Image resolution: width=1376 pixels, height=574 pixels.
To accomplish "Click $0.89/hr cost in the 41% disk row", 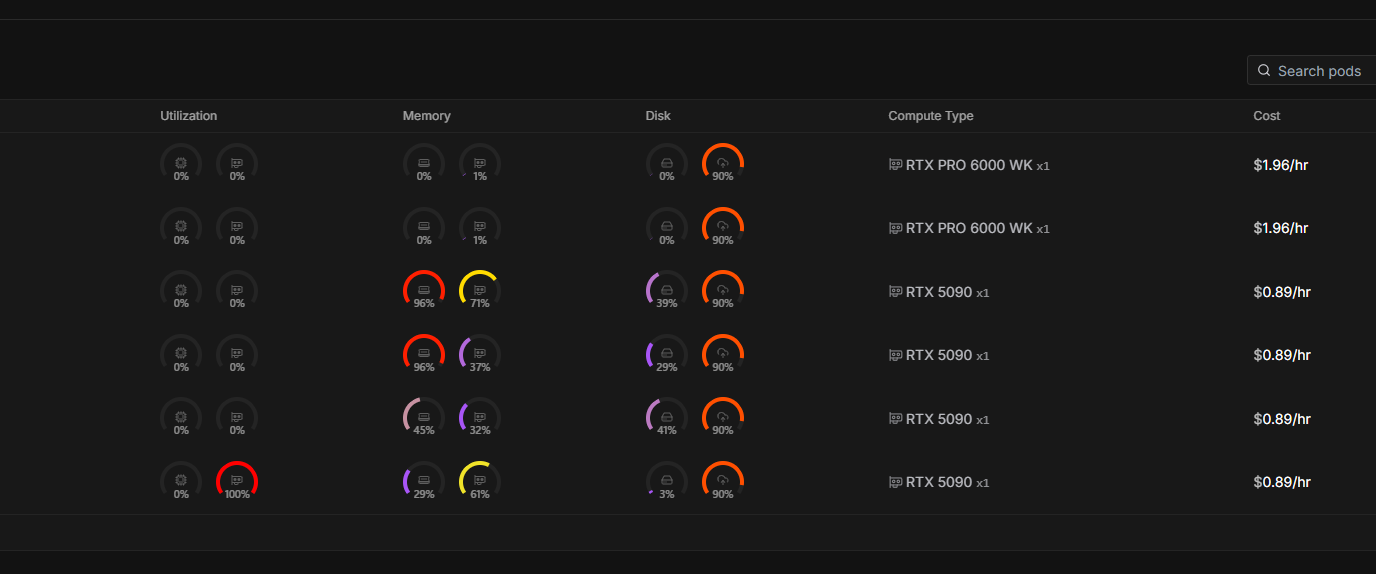I will (x=1282, y=419).
